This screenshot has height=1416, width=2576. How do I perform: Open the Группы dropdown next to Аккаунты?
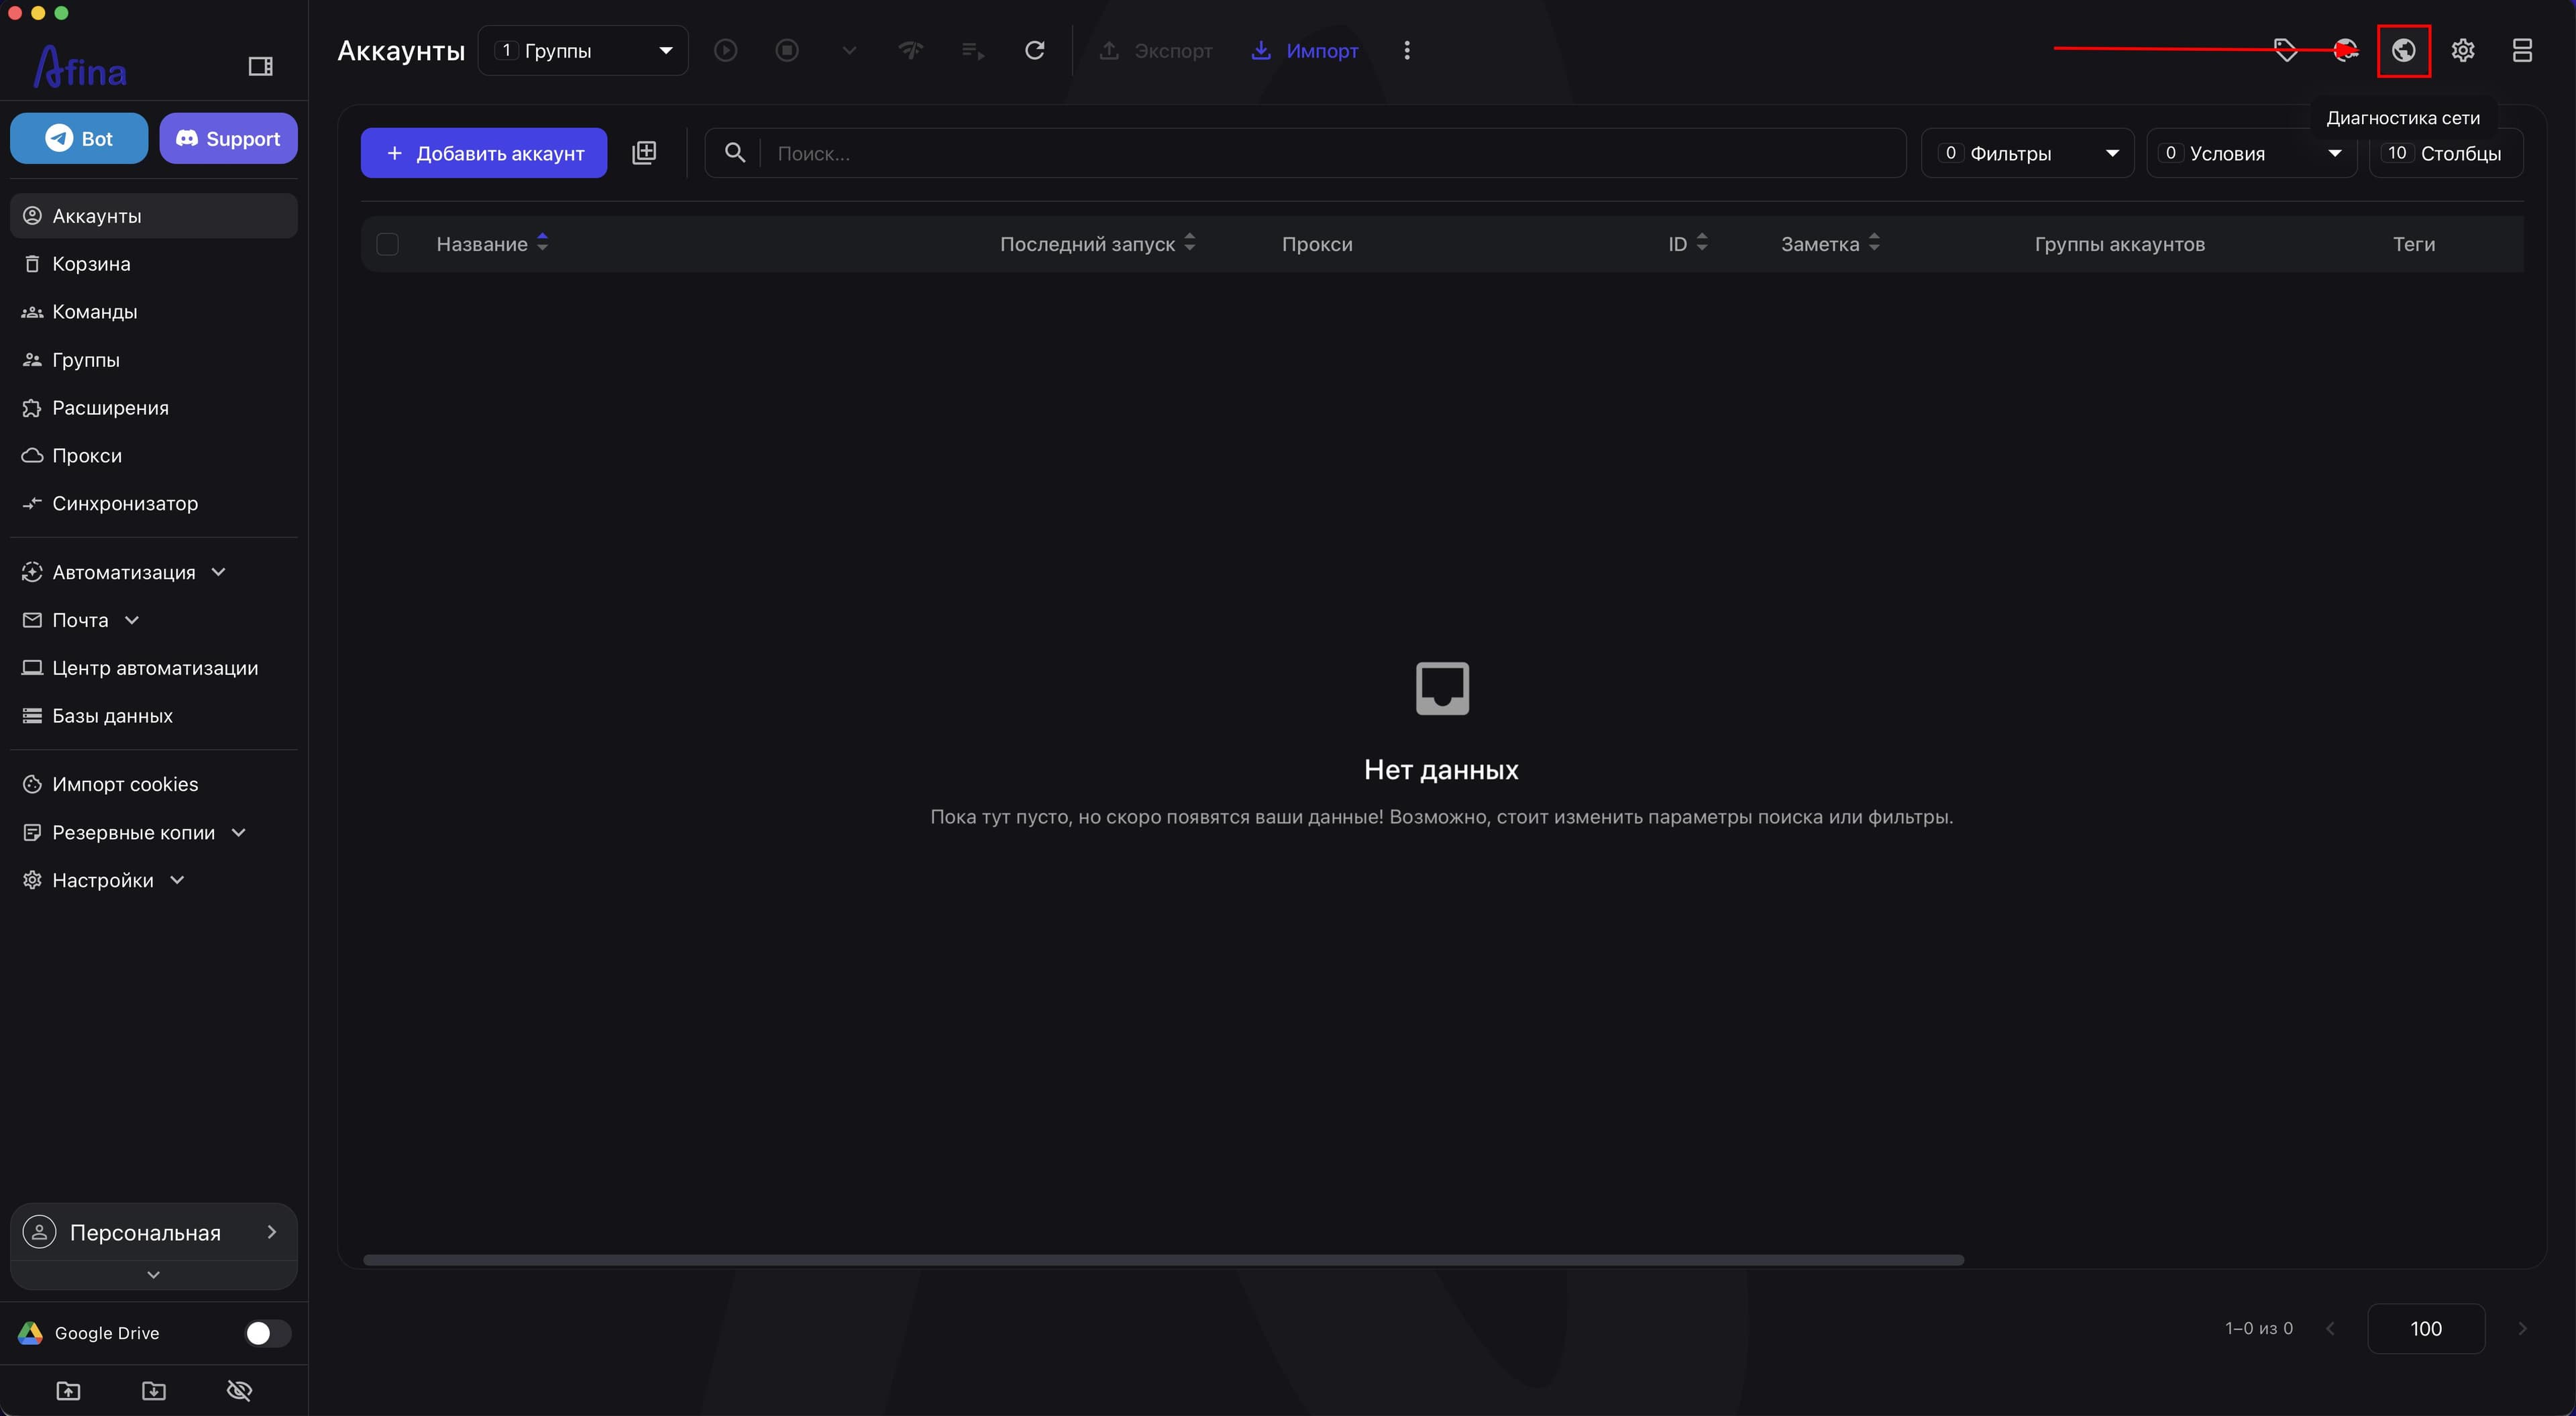click(x=583, y=50)
